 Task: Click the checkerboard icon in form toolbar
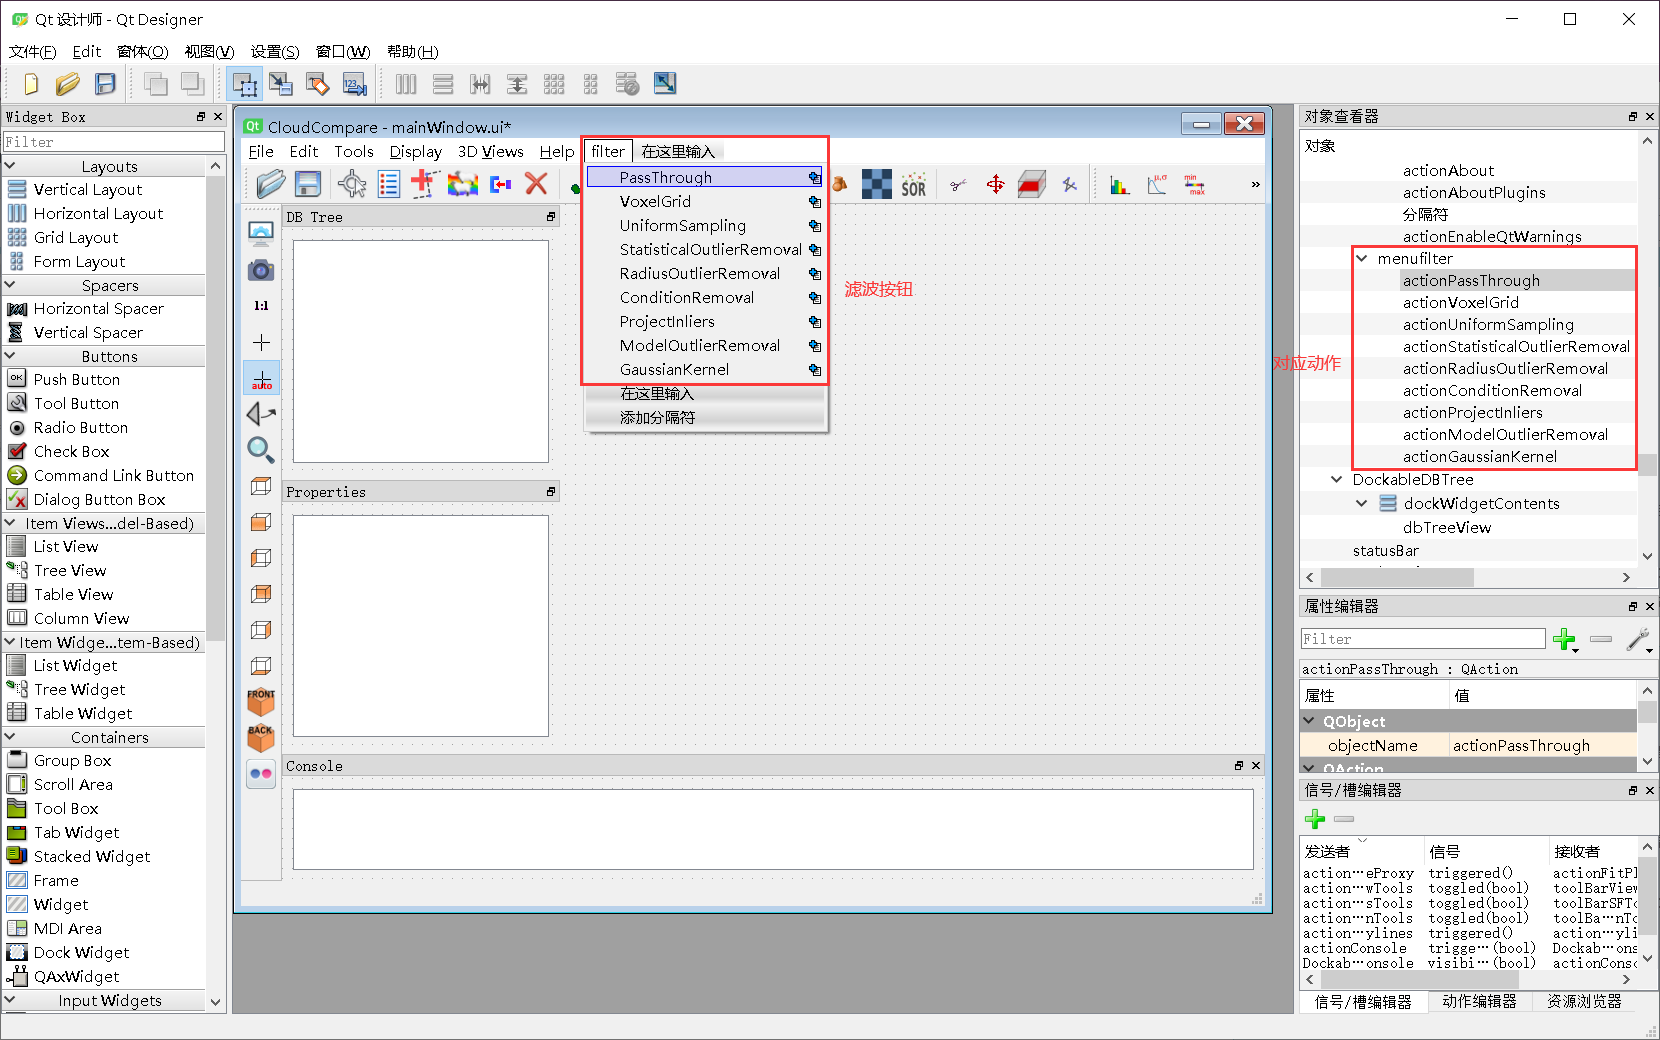click(x=877, y=184)
